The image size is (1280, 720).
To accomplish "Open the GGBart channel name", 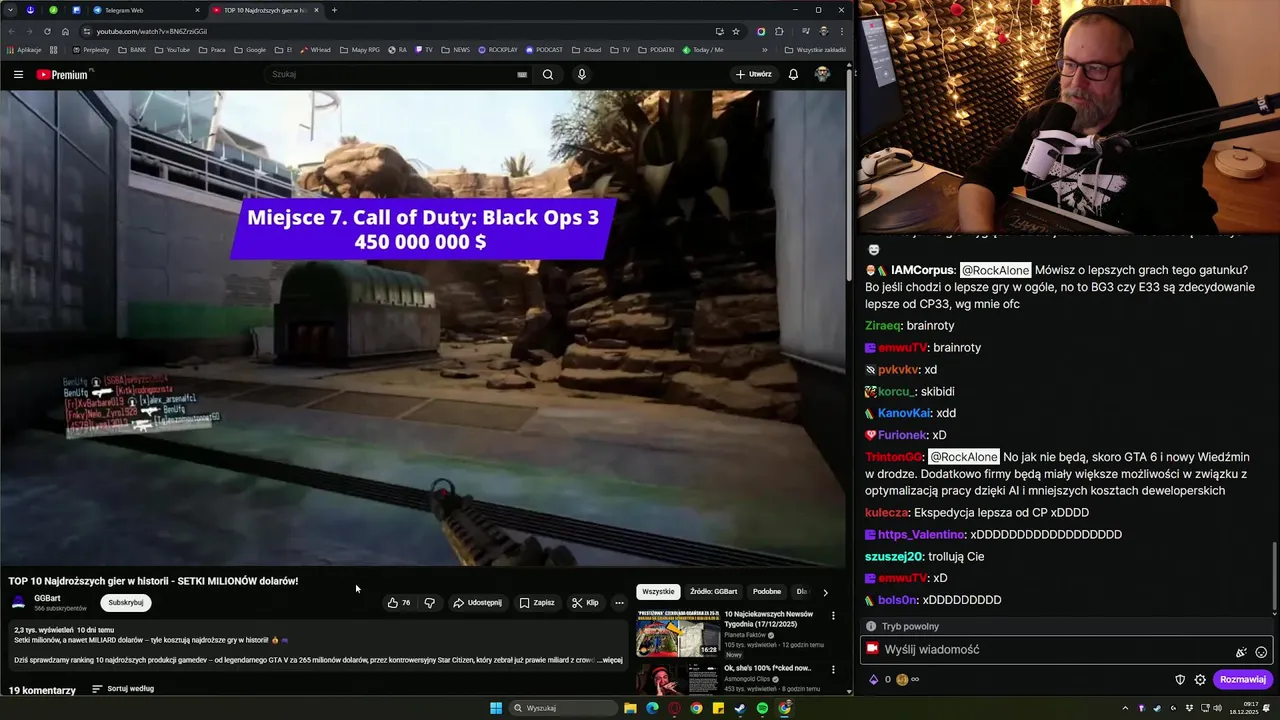I will coord(47,598).
